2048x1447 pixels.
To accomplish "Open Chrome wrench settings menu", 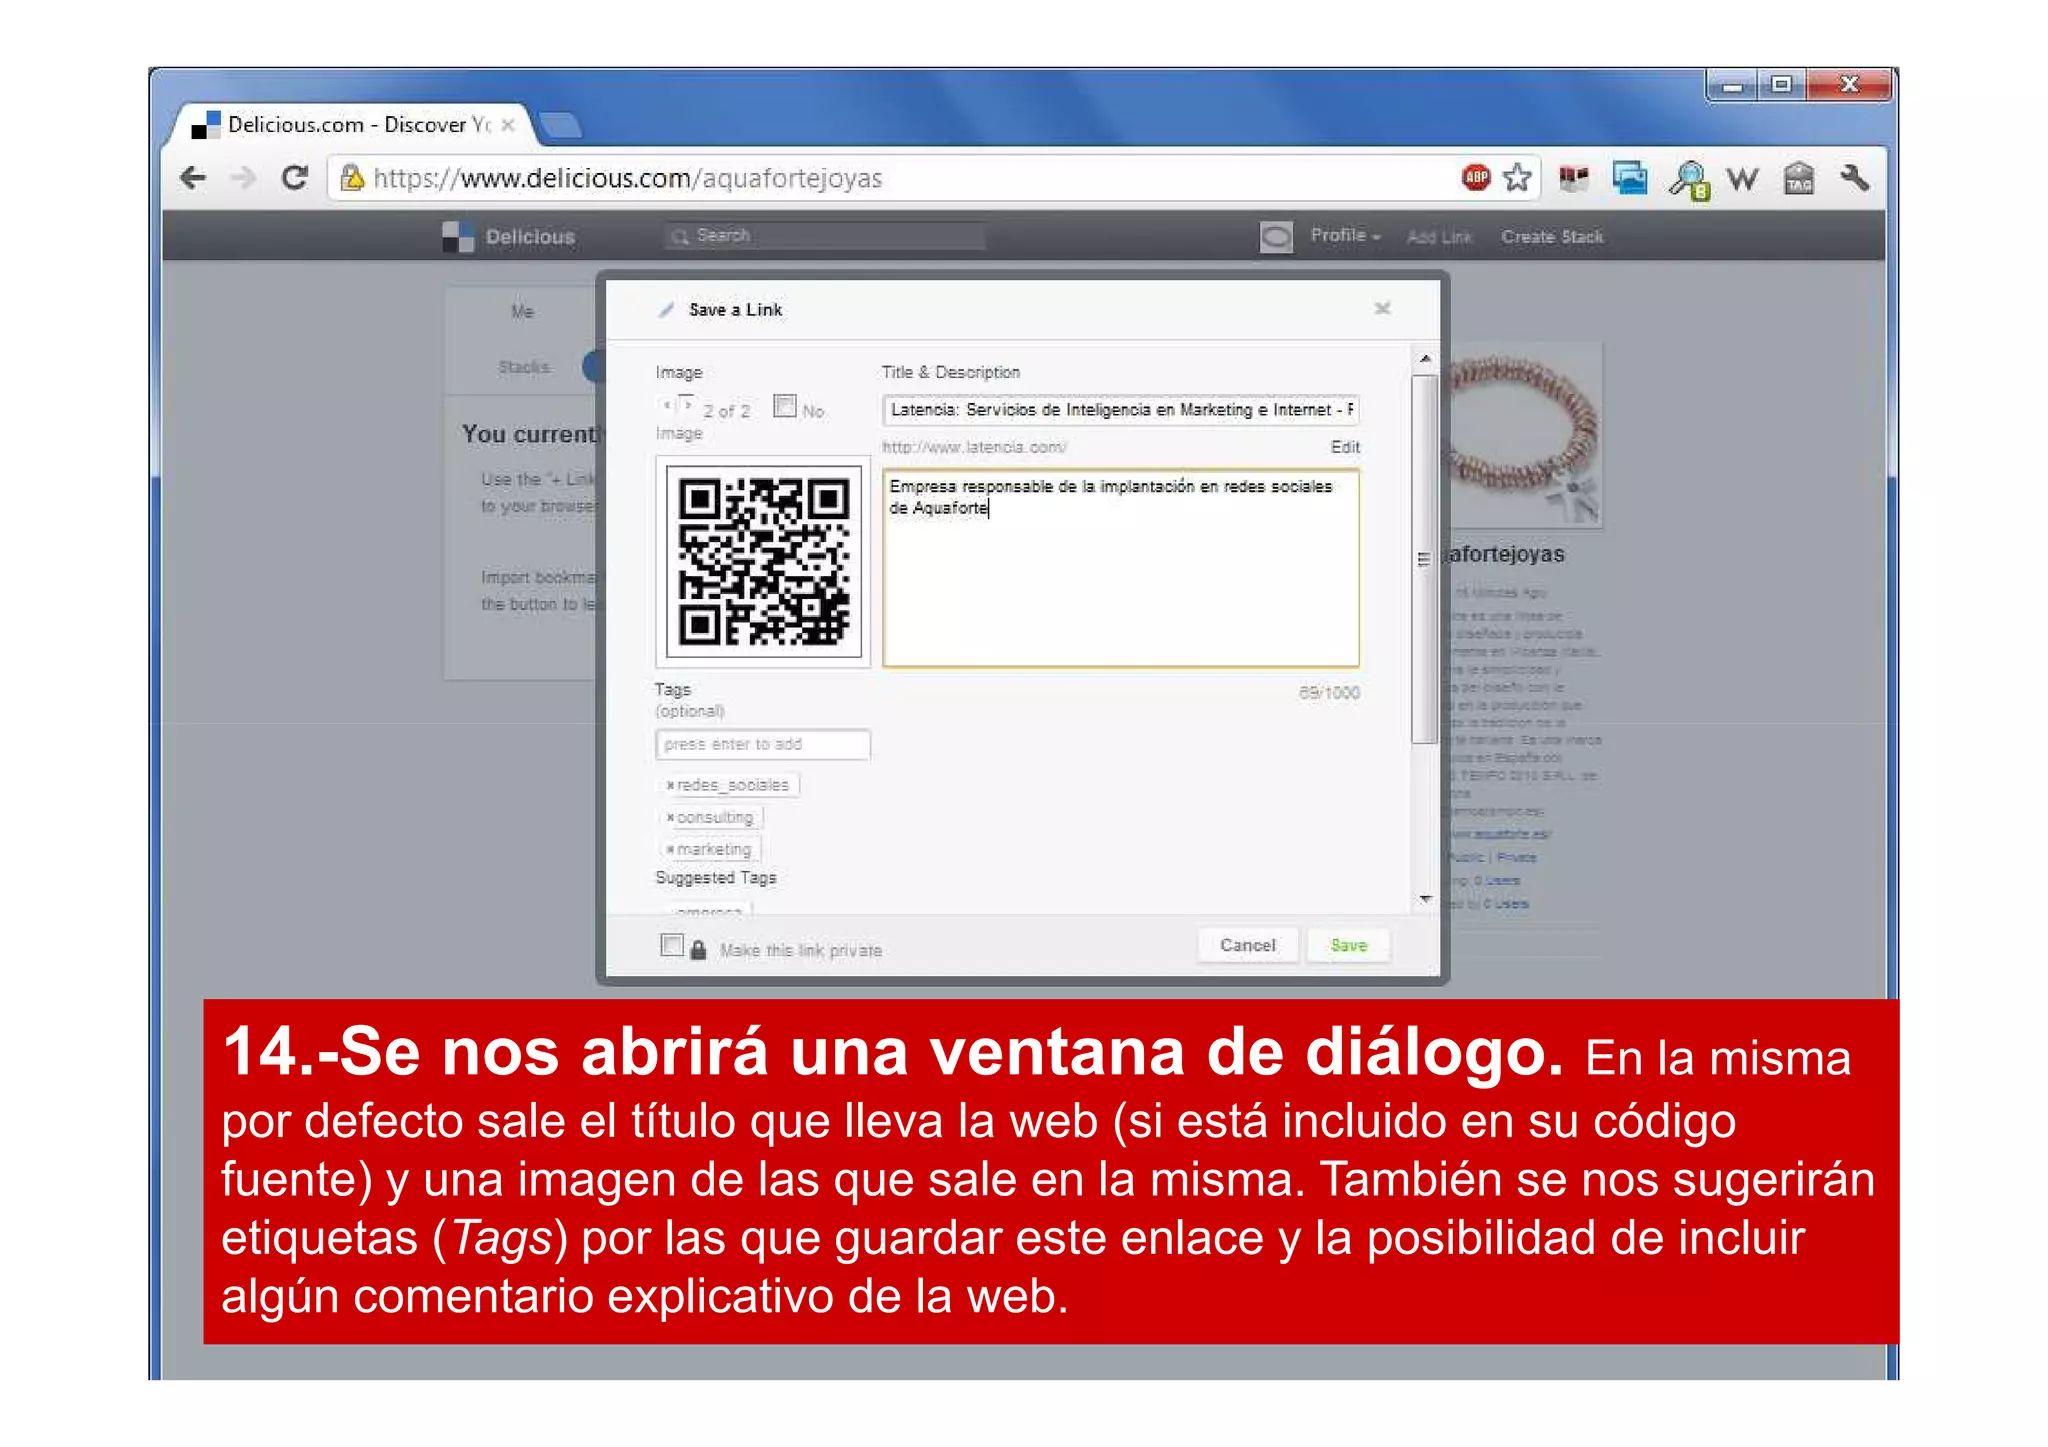I will [x=1854, y=178].
